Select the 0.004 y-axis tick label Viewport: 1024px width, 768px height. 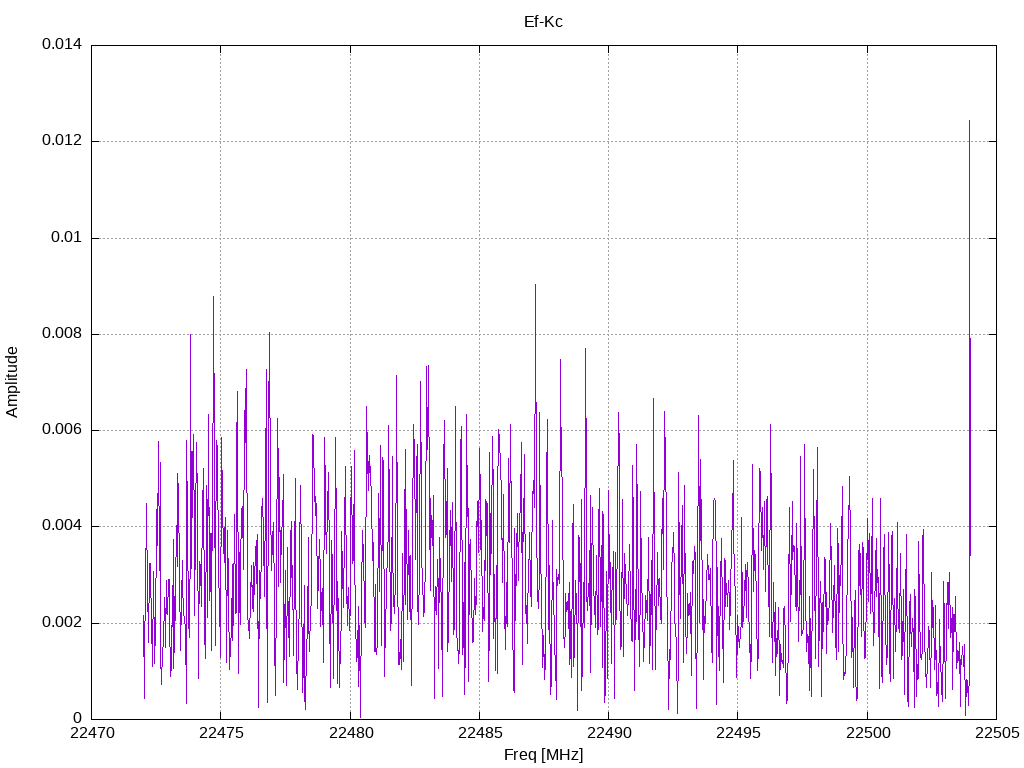pos(61,526)
